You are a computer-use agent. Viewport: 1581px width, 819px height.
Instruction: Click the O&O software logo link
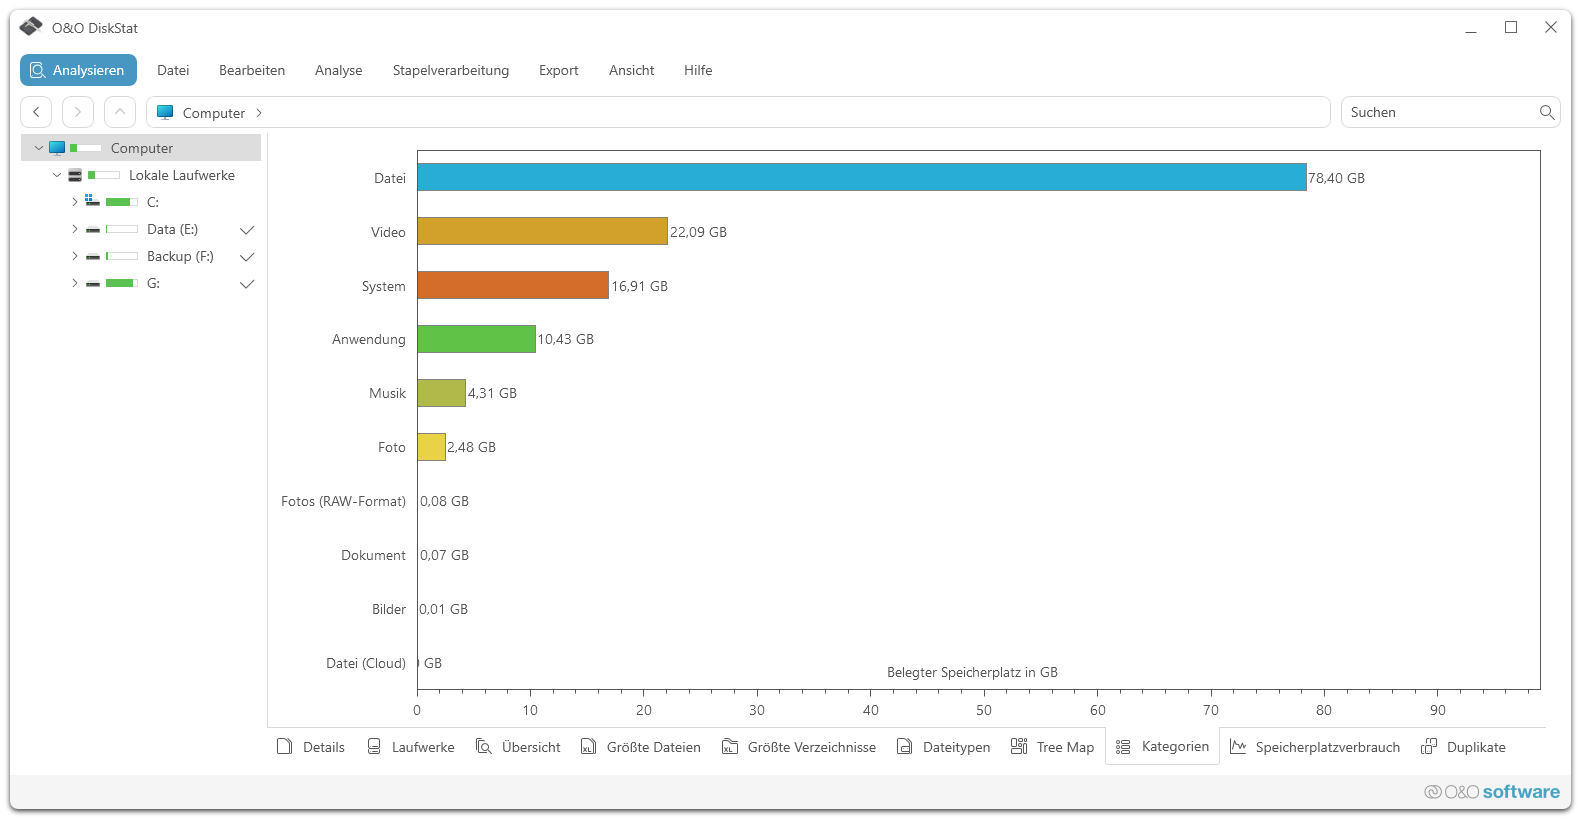pos(1492,792)
